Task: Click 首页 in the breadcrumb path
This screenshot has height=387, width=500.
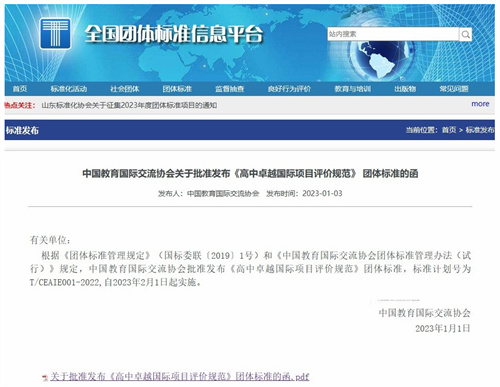Action: pyautogui.click(x=449, y=130)
